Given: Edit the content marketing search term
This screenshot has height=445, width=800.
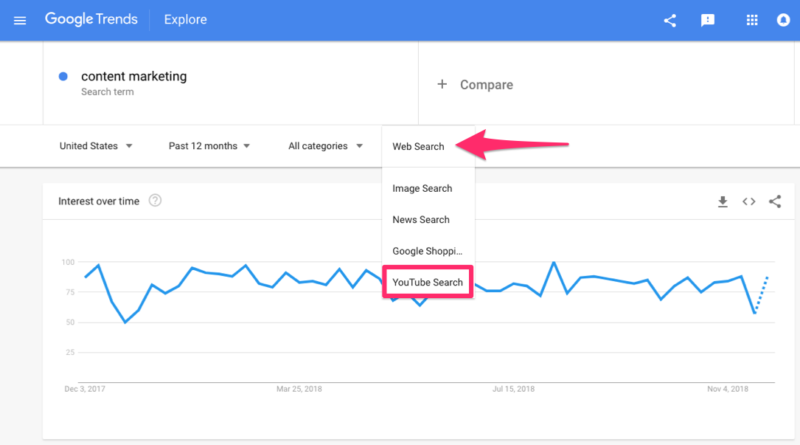Looking at the screenshot, I should [133, 76].
